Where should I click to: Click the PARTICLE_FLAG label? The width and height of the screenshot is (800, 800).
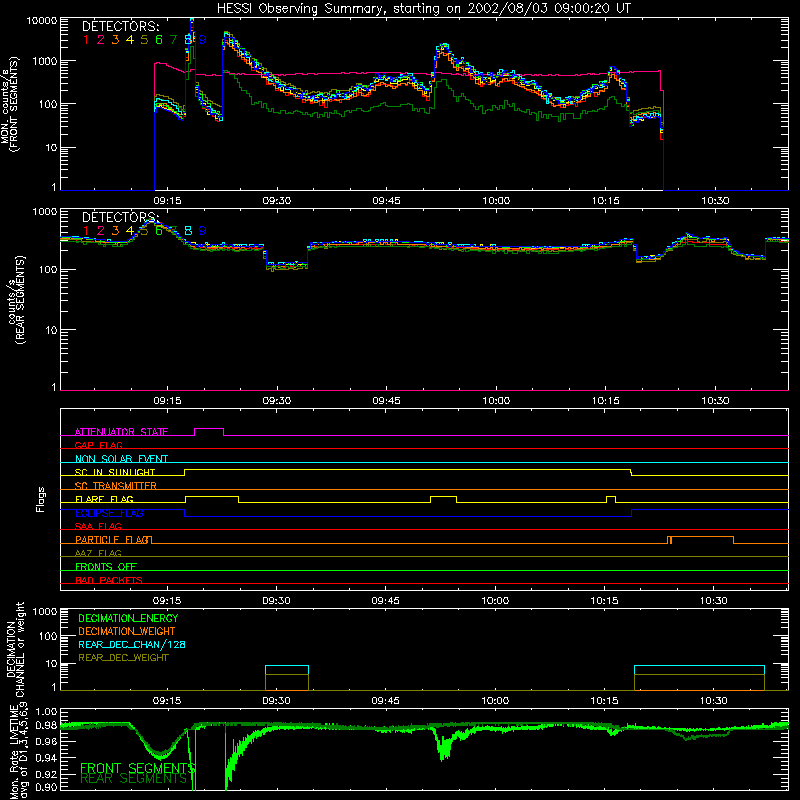[113, 539]
